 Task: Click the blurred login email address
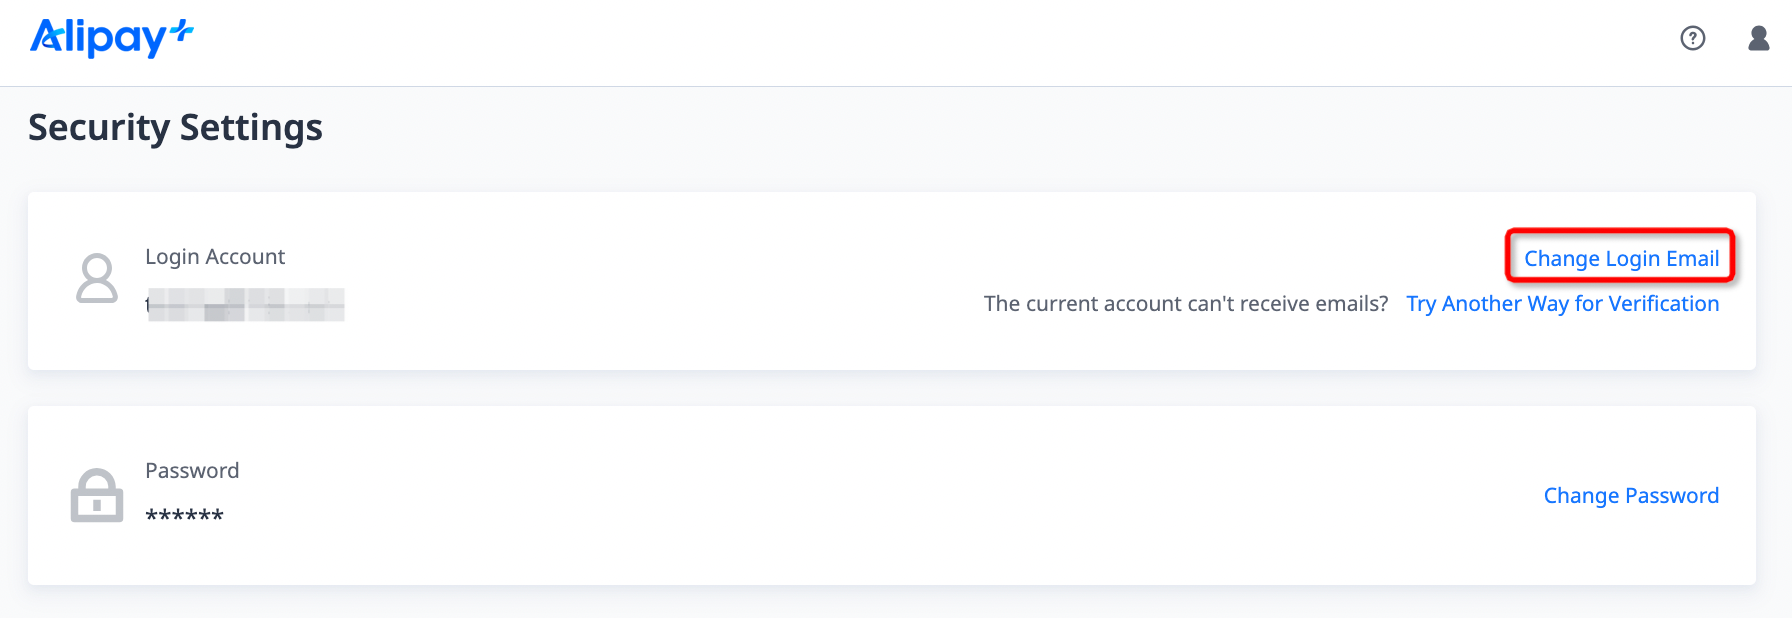point(245,304)
